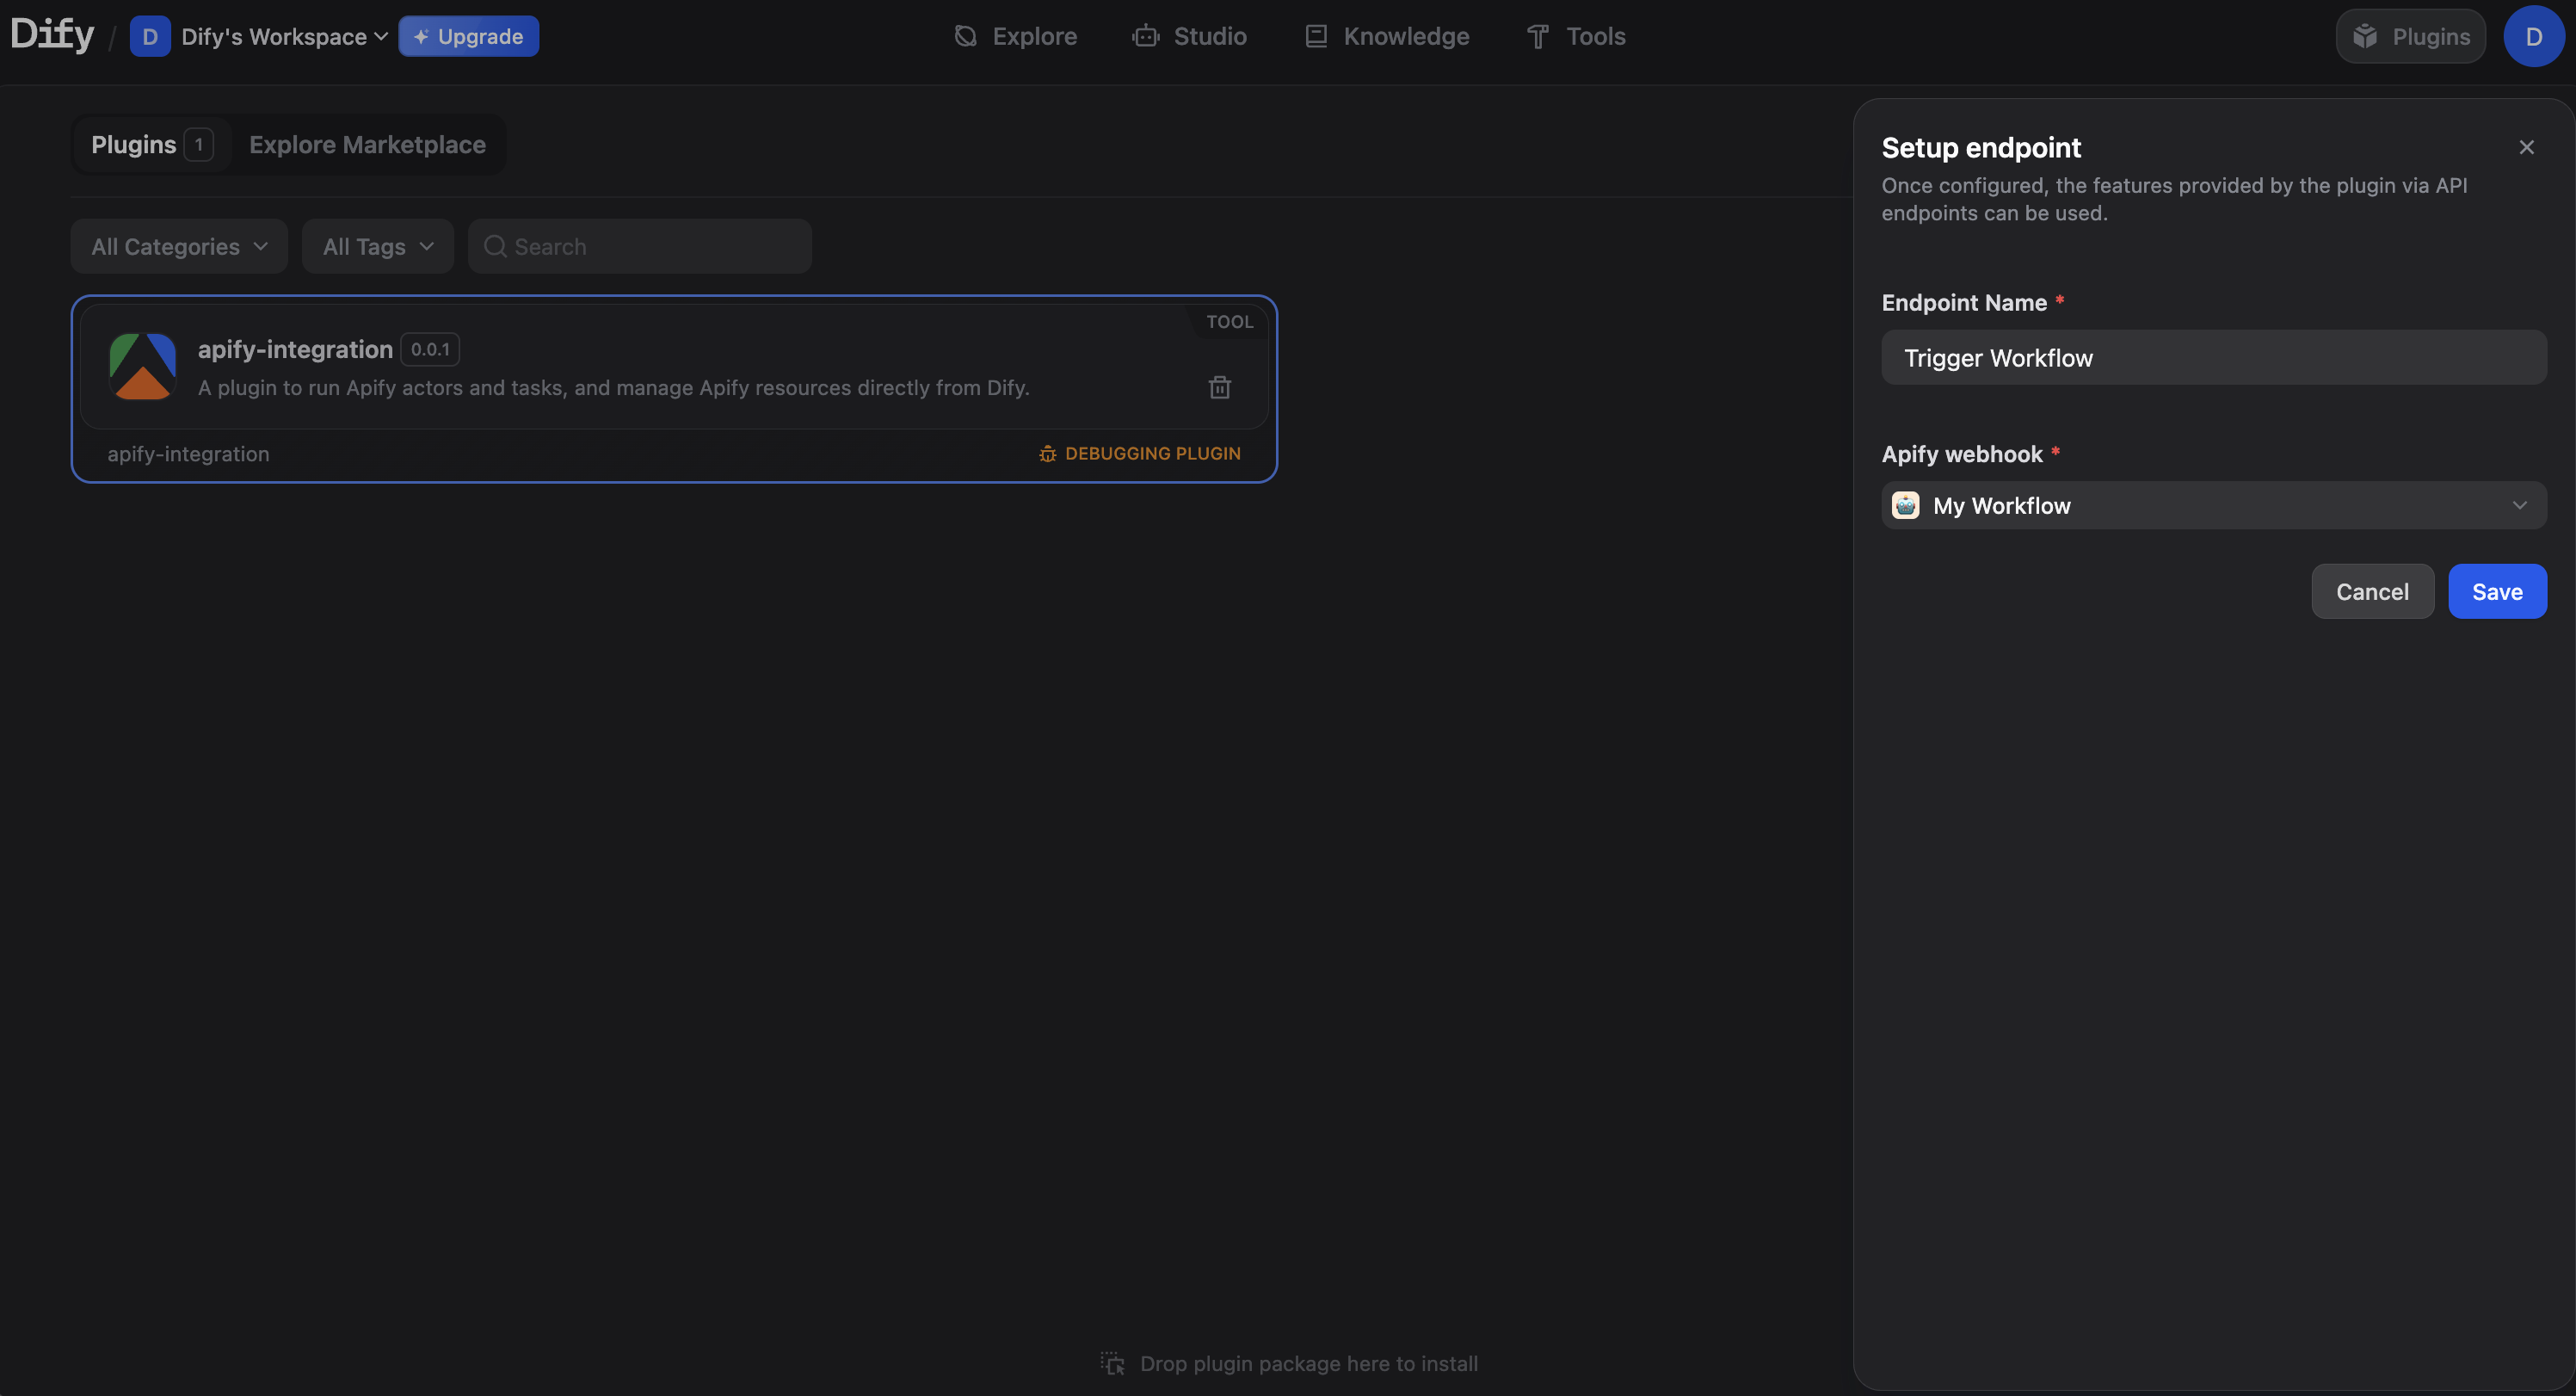This screenshot has height=1396, width=2576.
Task: Expand the All Tags filter
Action: (377, 246)
